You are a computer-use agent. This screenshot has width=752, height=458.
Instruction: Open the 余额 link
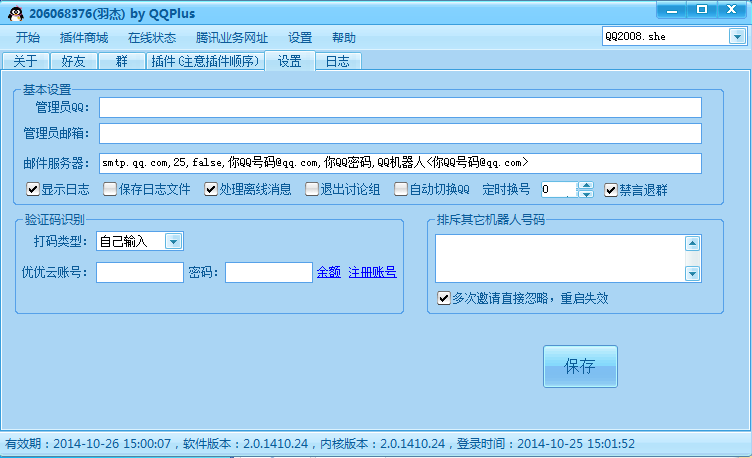coord(329,272)
